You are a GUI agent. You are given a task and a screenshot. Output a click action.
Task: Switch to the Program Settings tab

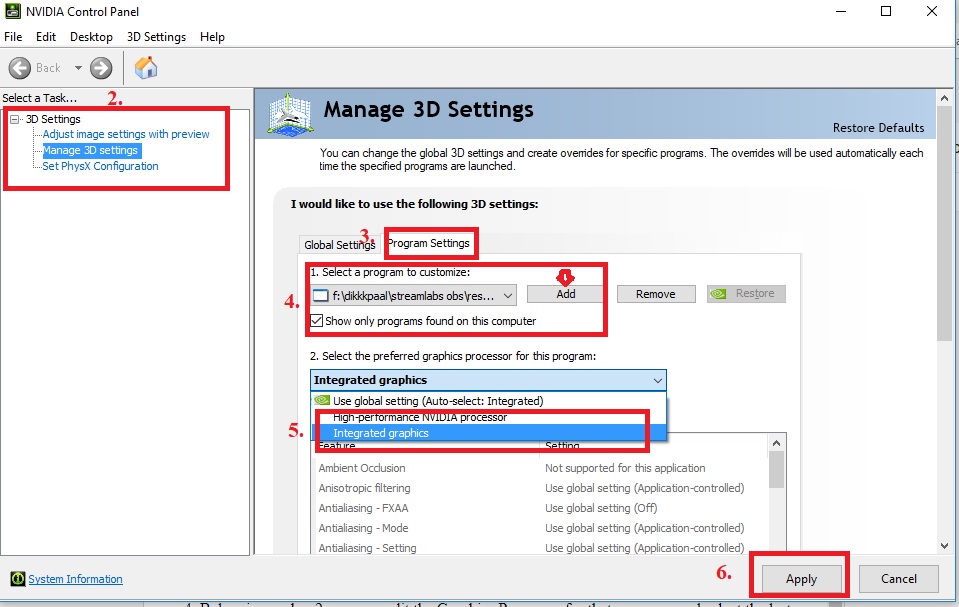pos(429,243)
